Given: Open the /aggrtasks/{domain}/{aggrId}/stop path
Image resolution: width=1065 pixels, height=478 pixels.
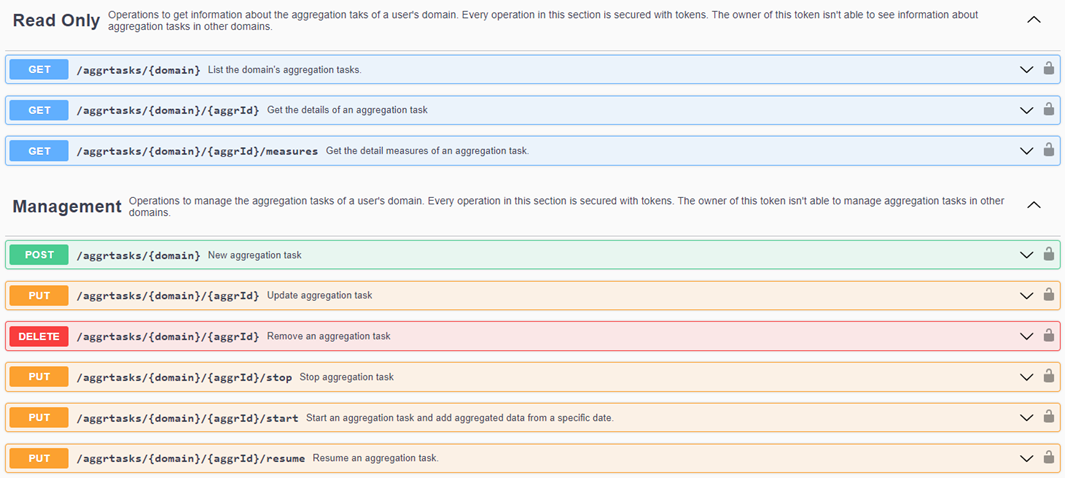Looking at the screenshot, I should [184, 378].
